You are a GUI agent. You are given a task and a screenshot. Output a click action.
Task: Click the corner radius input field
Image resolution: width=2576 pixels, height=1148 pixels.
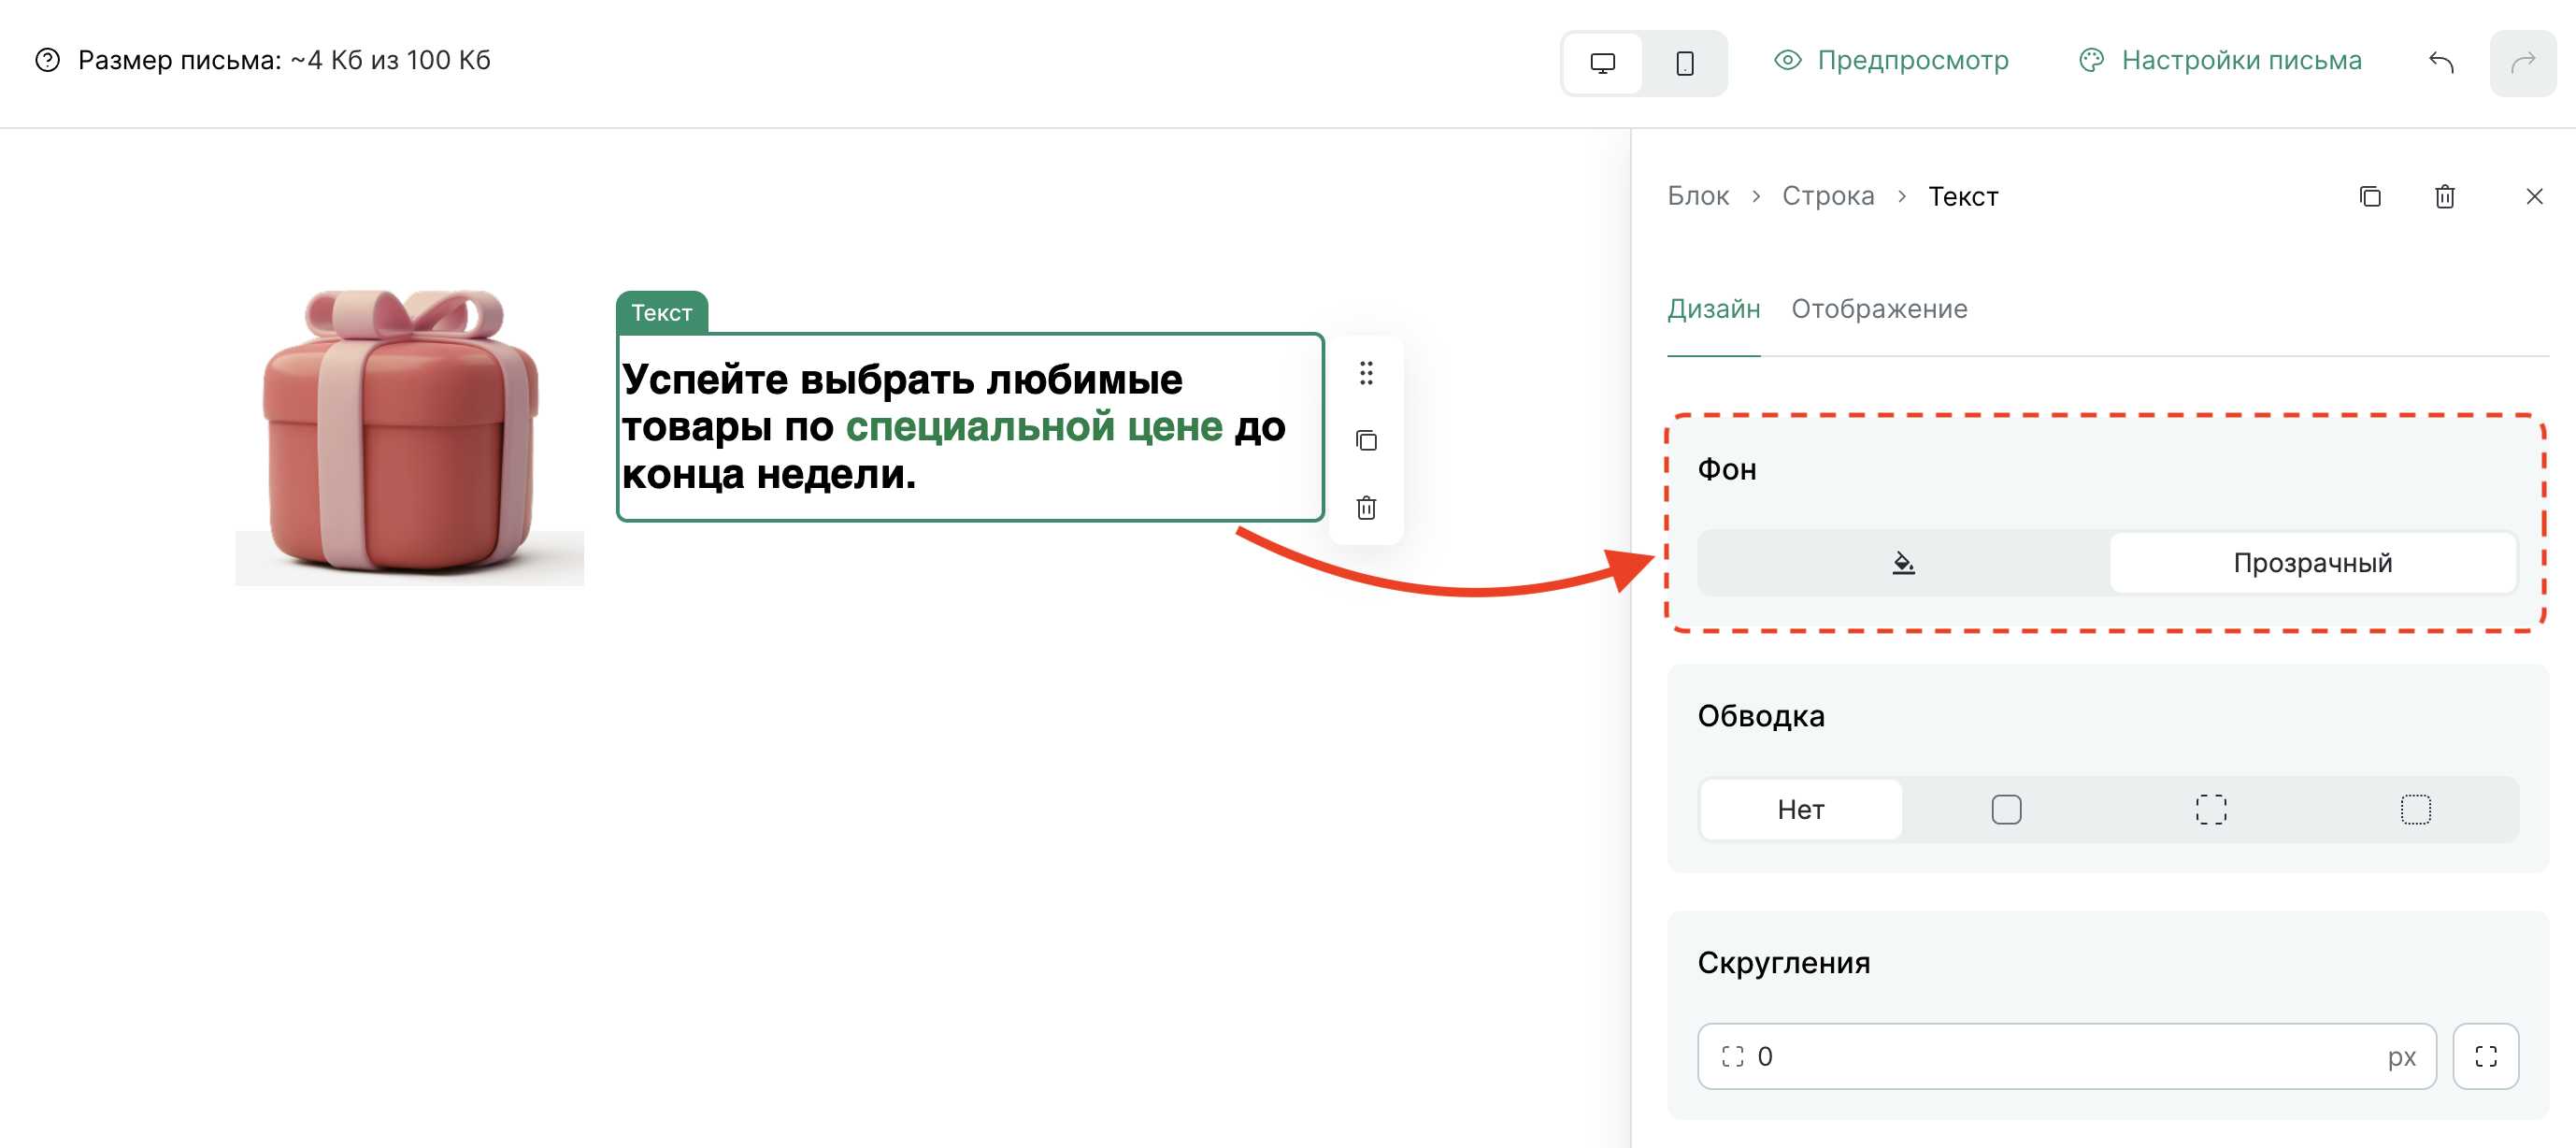(x=2067, y=1056)
